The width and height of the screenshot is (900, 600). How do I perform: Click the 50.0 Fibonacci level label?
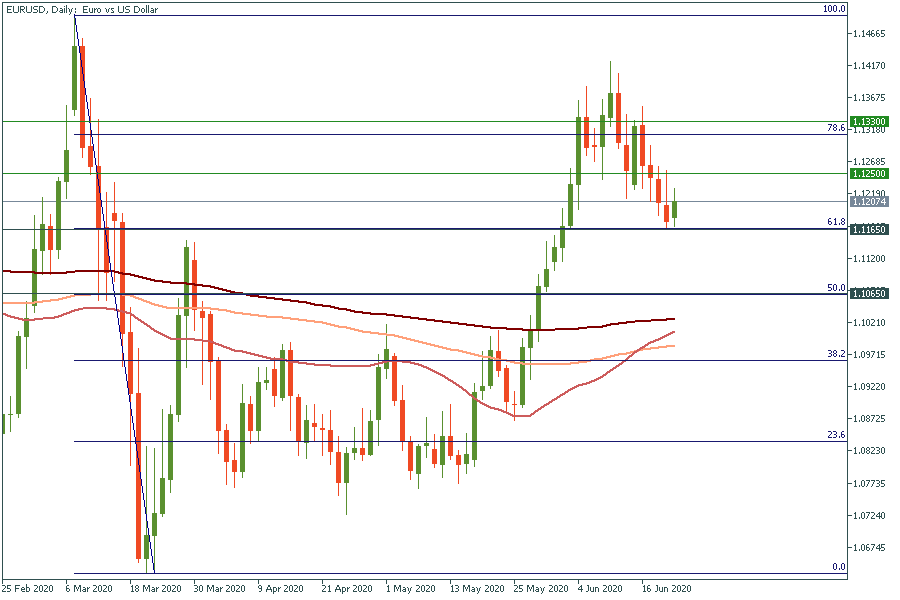tap(836, 288)
